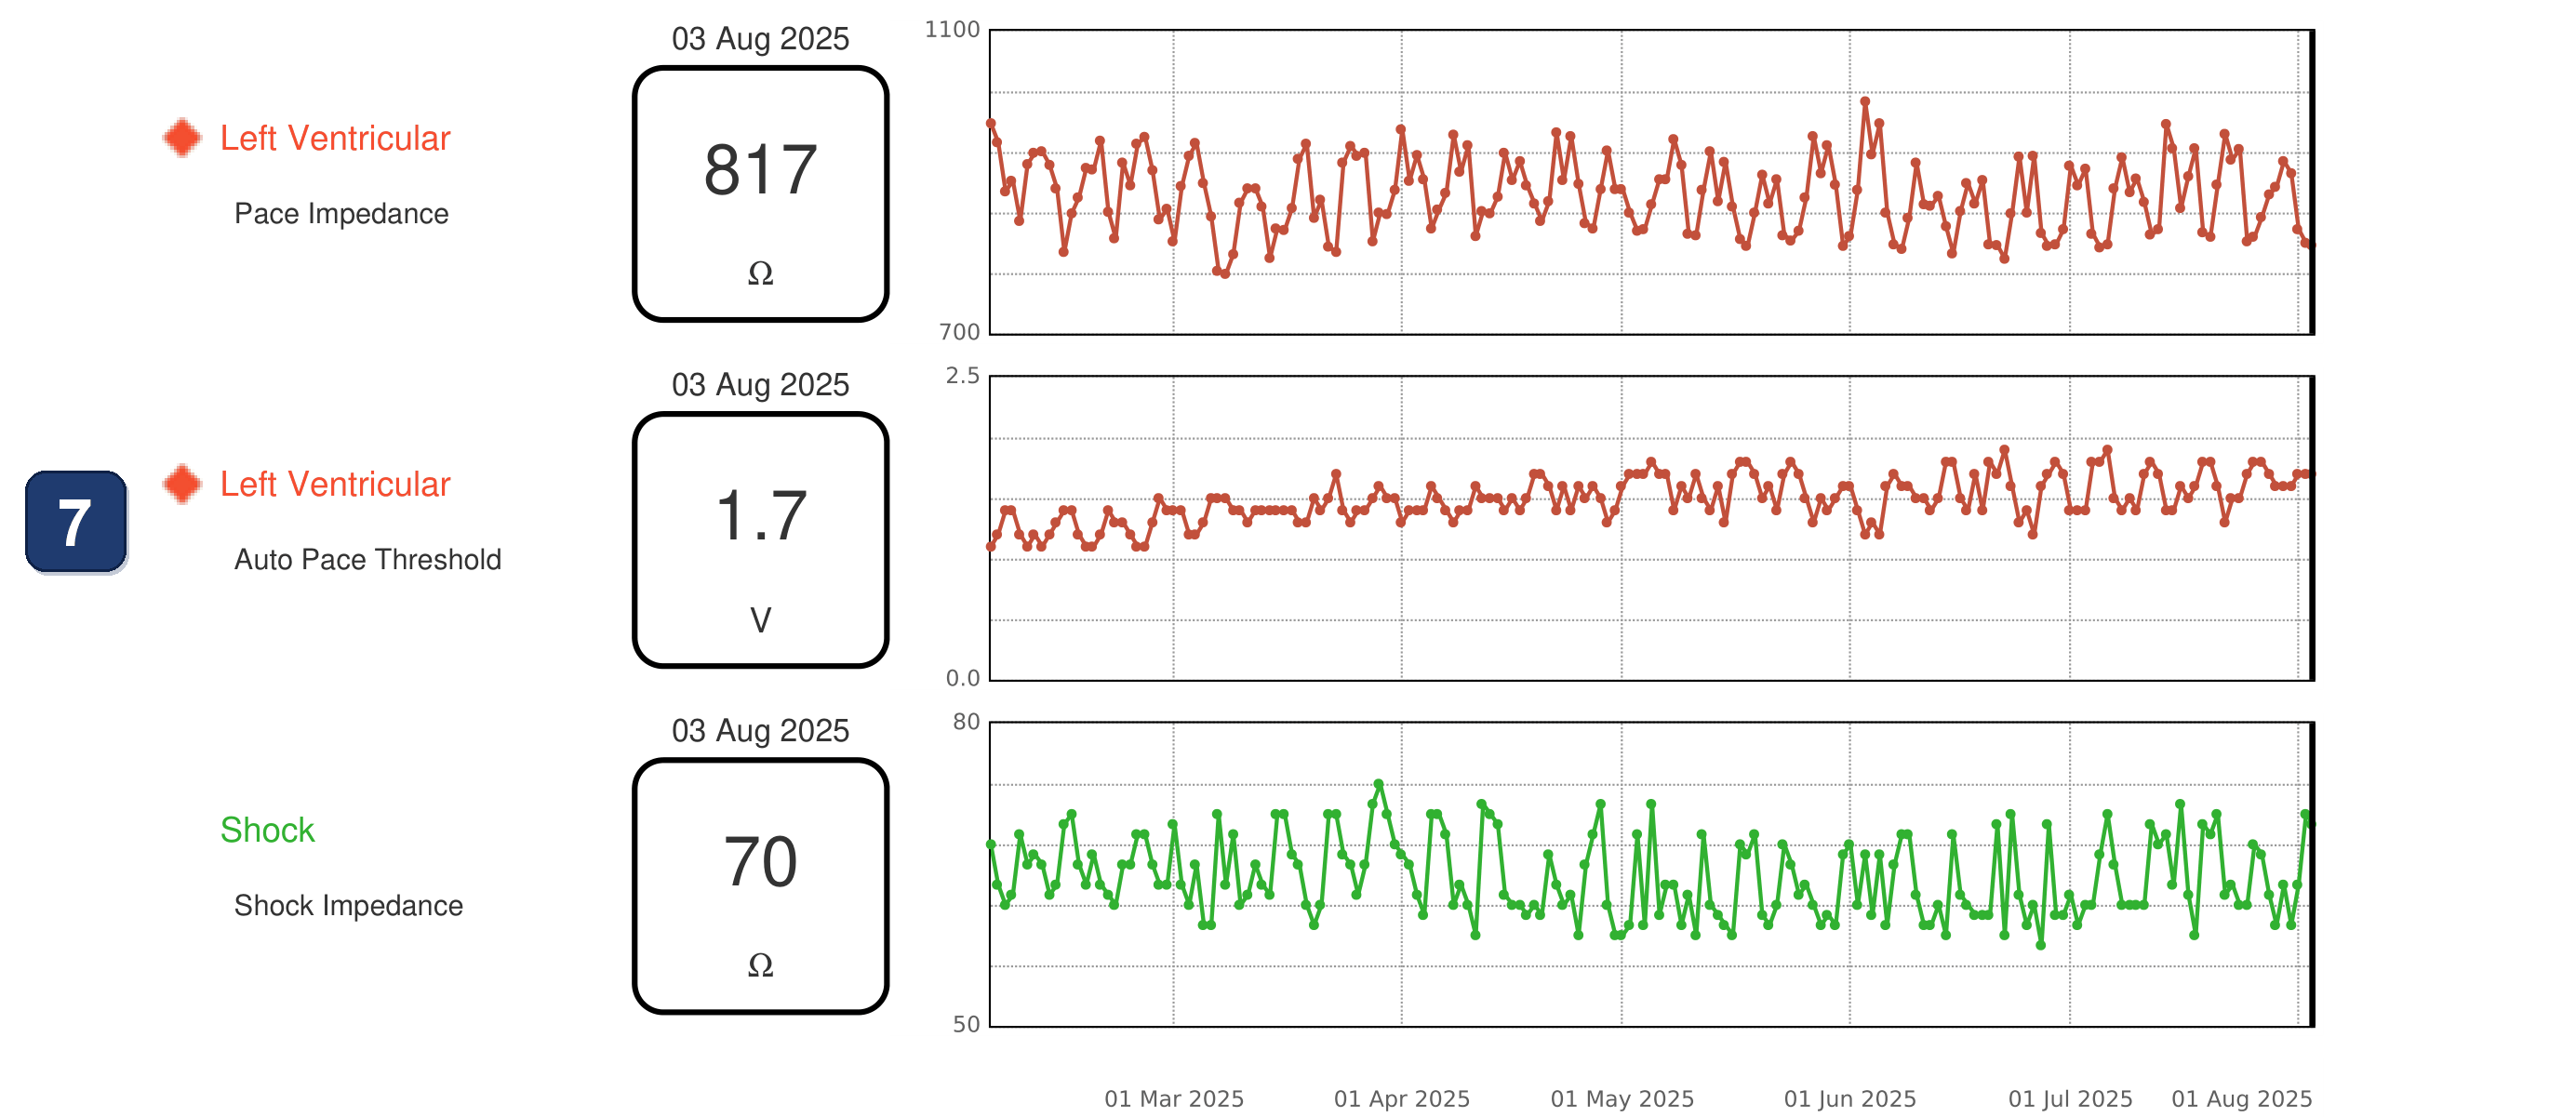Click the 700 y-axis label
The width and height of the screenshot is (2576, 1117).
coord(959,331)
